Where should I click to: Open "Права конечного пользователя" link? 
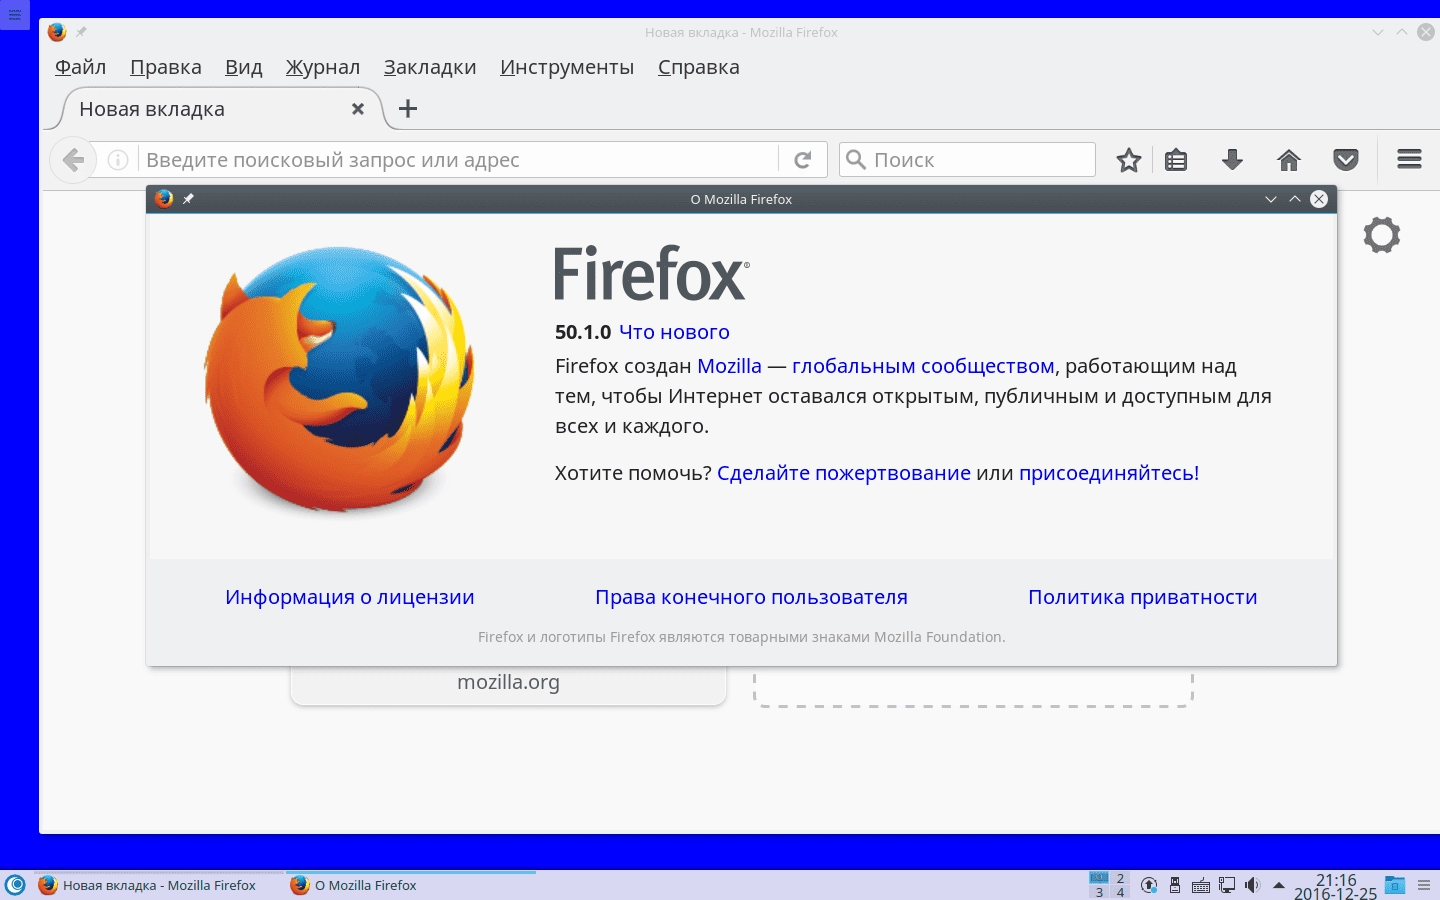(x=751, y=597)
